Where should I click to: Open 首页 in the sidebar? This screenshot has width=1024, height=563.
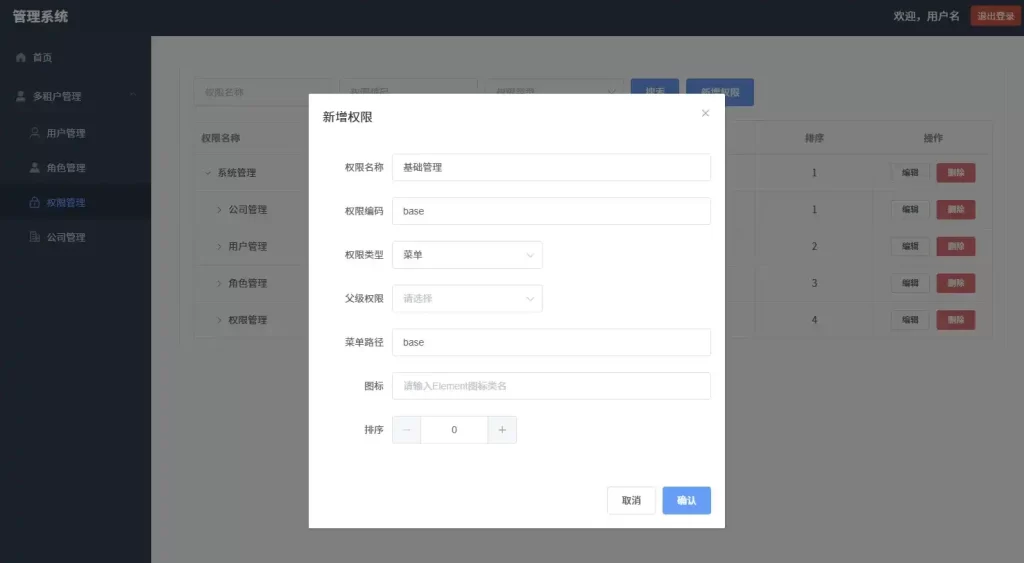pyautogui.click(x=42, y=58)
